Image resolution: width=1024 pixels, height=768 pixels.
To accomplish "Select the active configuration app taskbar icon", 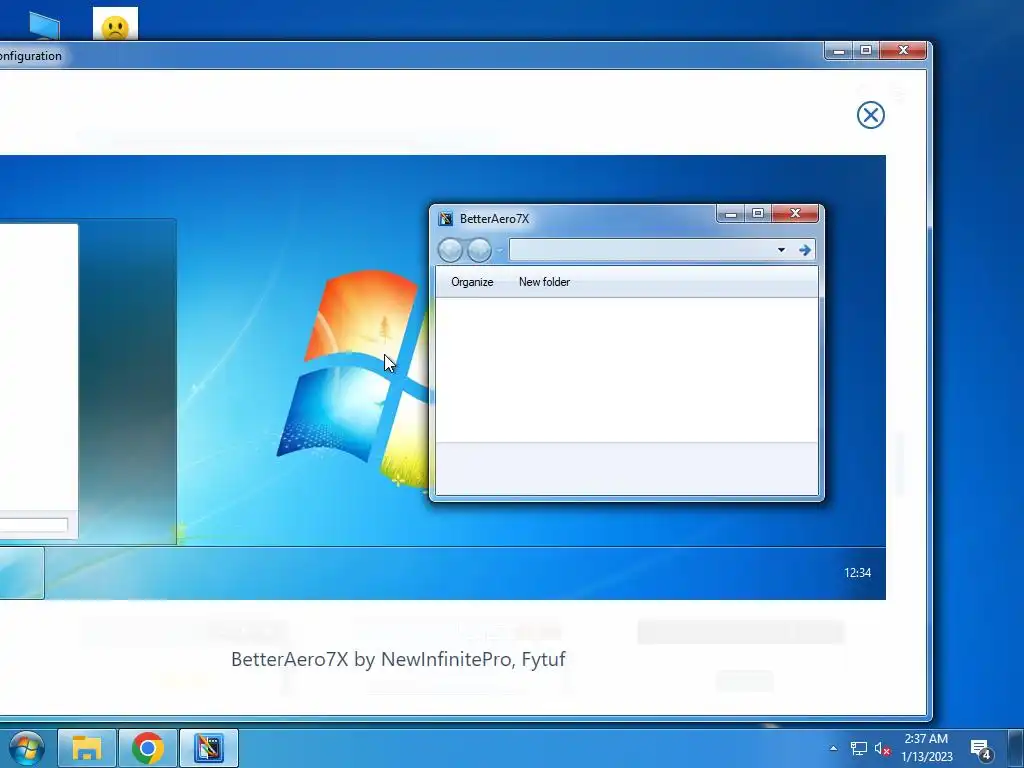I will click(209, 748).
